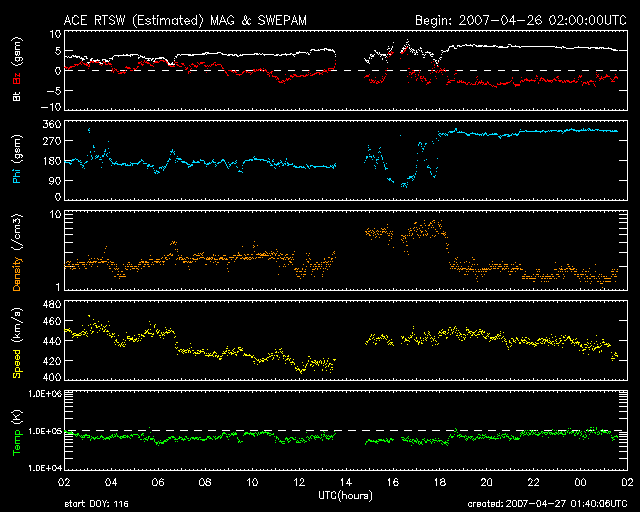Click the '12' hour label on time axis
Image resolution: width=640 pixels, height=512 pixels.
tap(299, 482)
